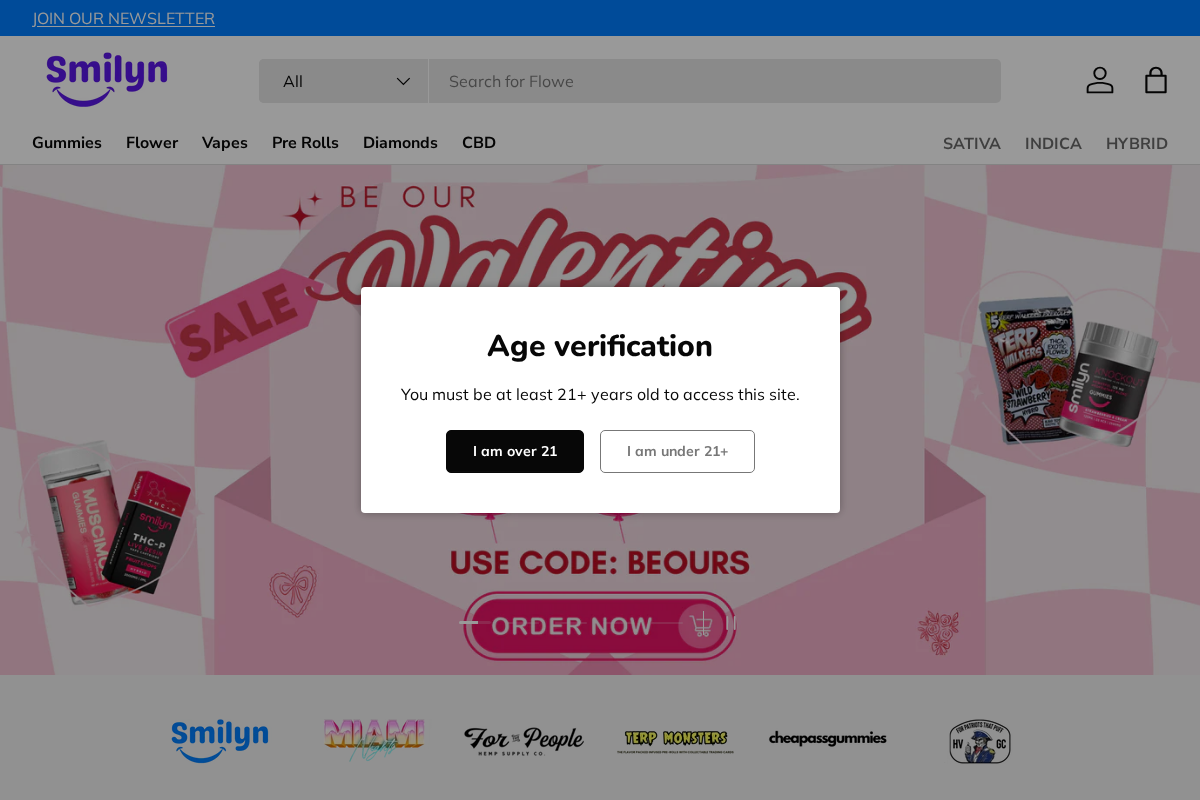
Task: Pause the banner slideshow
Action: (x=731, y=623)
